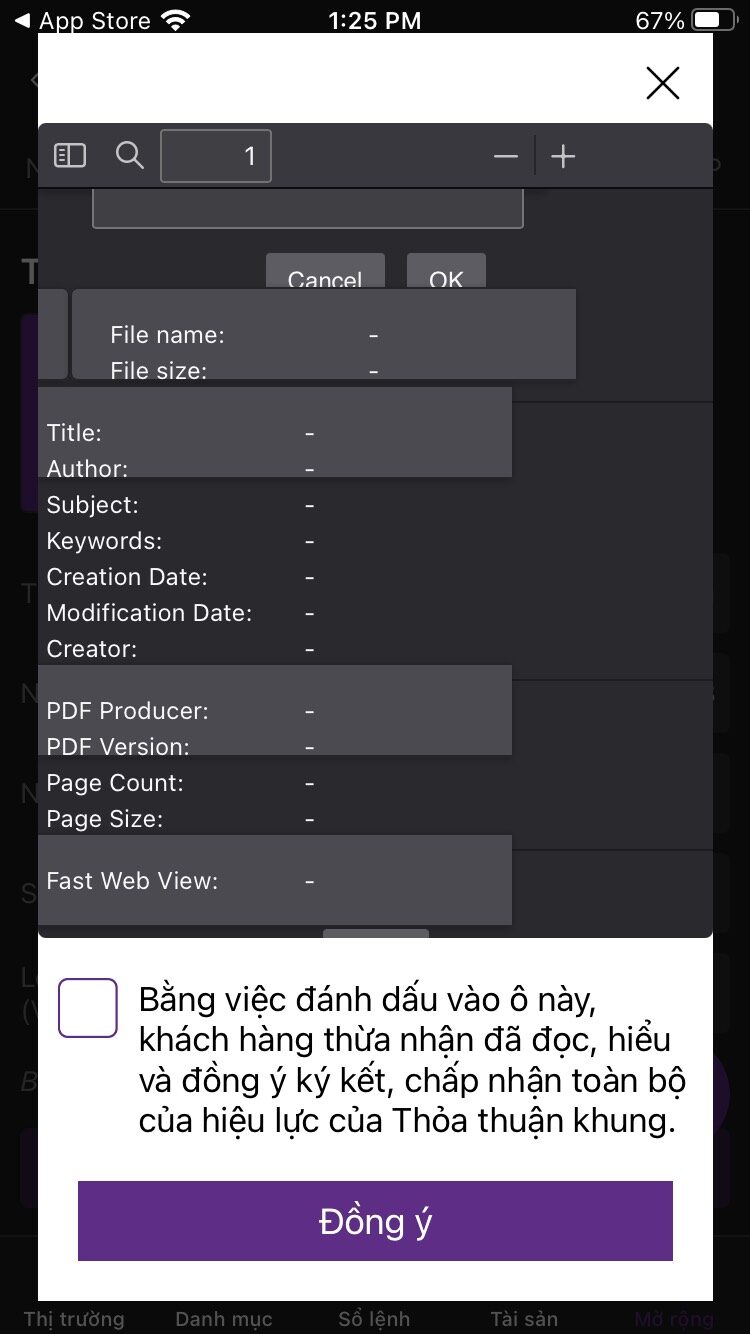
Task: Zoom in with the plus icon
Action: point(563,156)
